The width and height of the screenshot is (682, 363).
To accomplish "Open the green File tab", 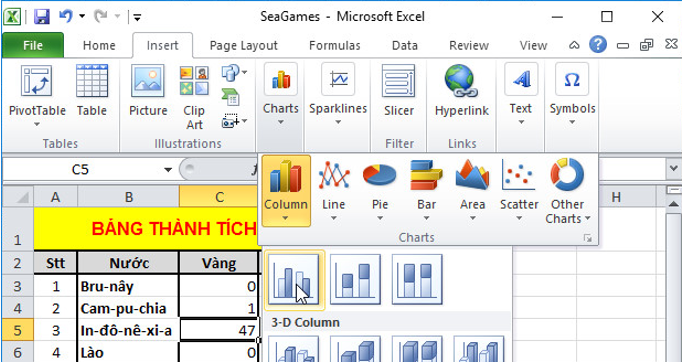I will 33,46.
